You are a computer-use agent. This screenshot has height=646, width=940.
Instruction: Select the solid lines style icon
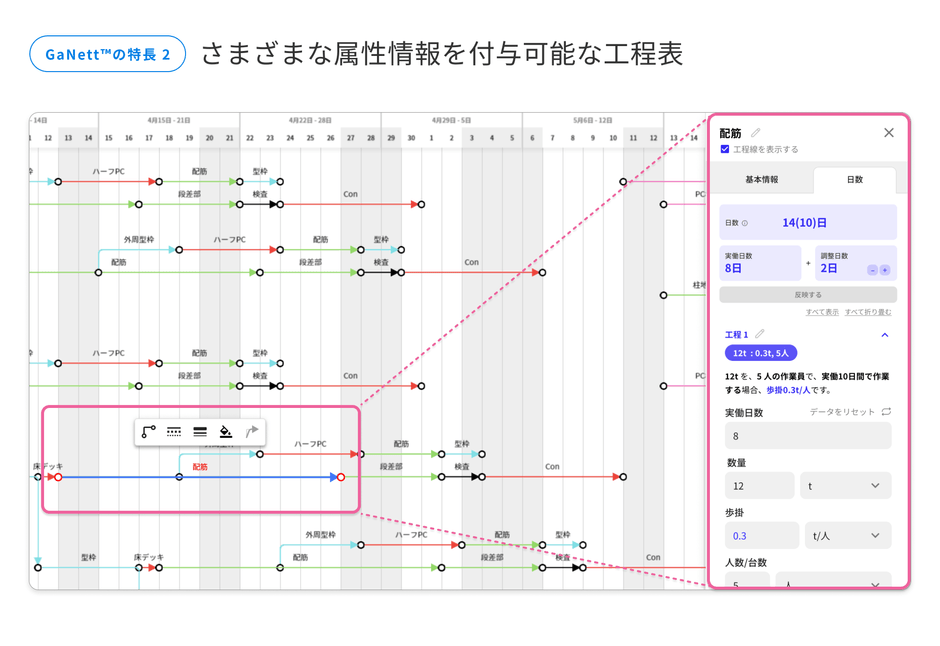[x=200, y=431]
